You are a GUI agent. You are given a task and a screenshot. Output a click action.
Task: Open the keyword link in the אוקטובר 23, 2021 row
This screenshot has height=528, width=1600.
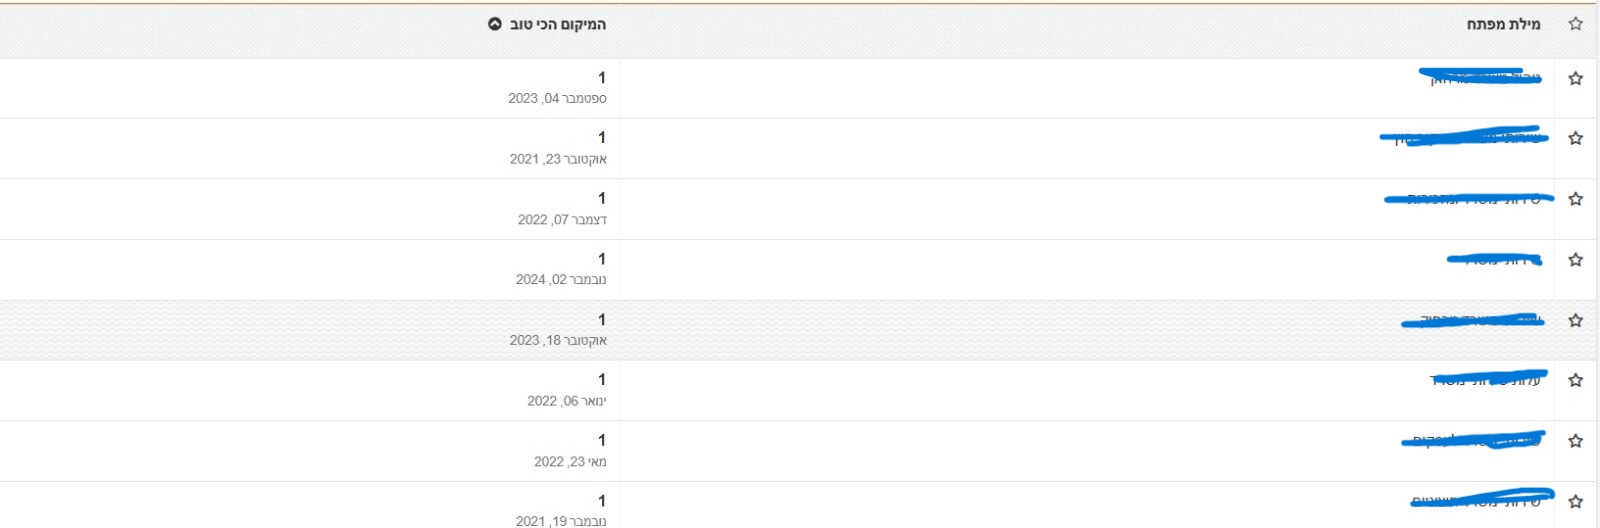click(1467, 138)
